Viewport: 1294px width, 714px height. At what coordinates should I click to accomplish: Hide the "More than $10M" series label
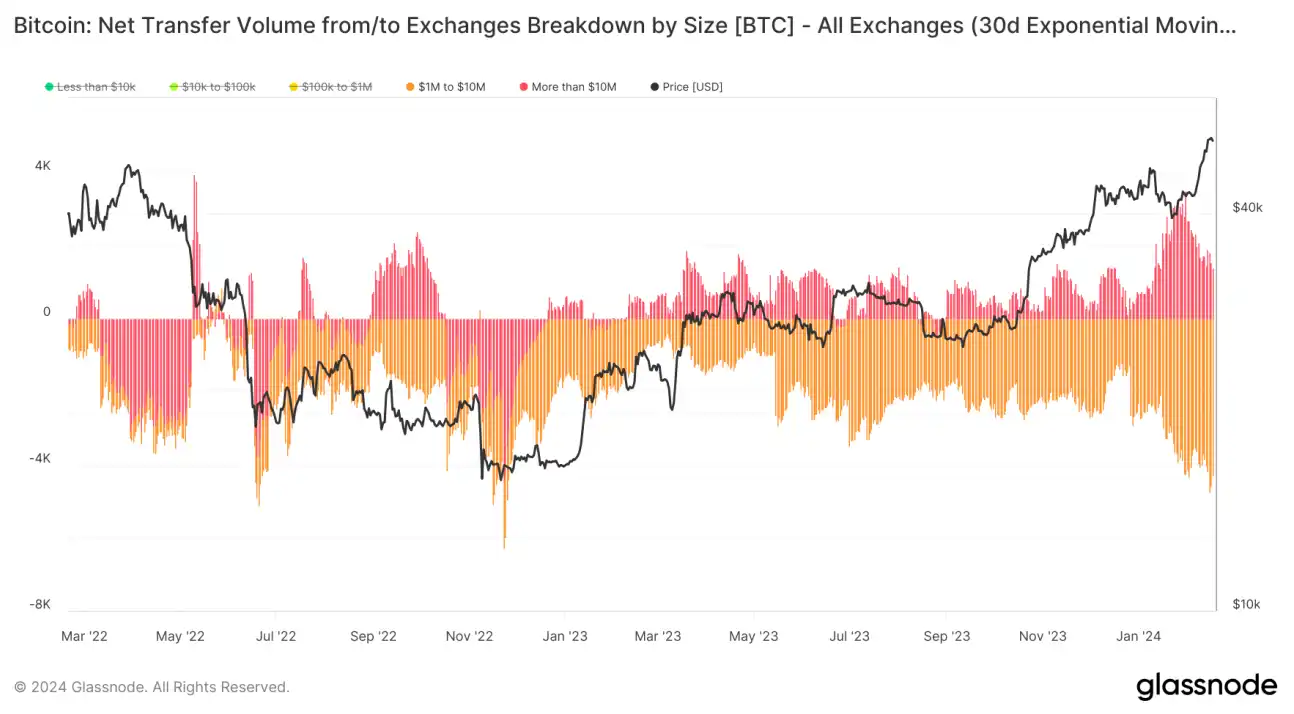pyautogui.click(x=574, y=87)
